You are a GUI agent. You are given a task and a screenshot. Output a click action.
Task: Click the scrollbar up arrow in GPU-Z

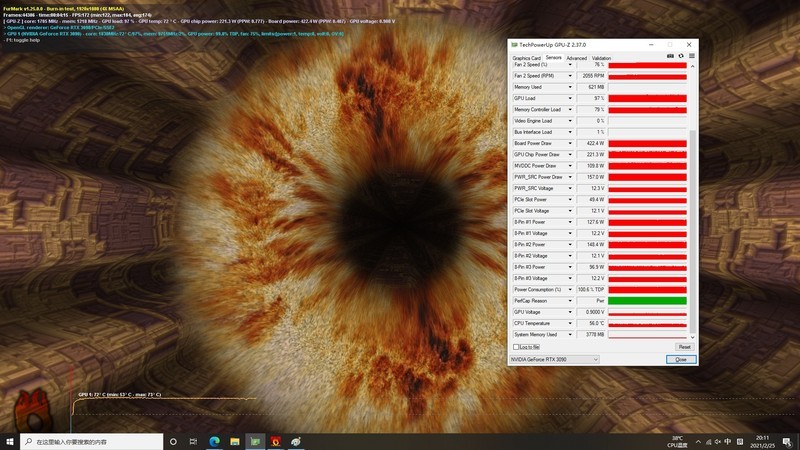692,66
